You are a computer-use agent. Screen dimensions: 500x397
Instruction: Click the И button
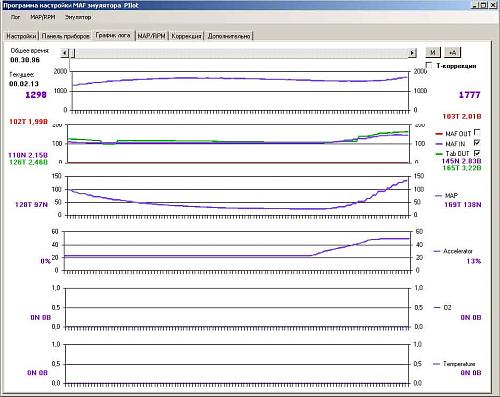(x=433, y=52)
